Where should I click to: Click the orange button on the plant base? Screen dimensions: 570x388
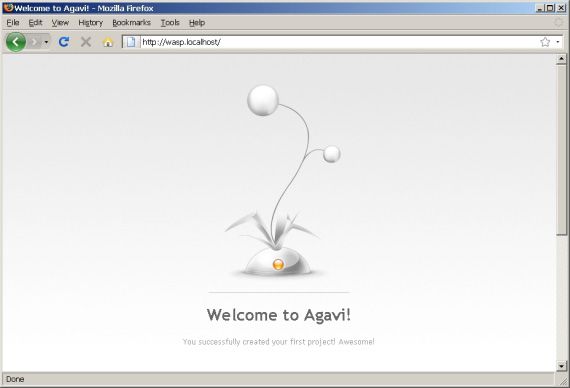278,264
